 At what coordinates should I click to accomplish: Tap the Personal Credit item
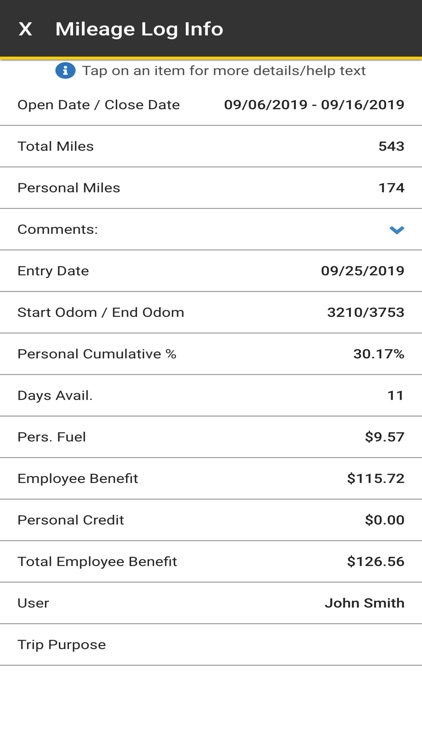211,520
